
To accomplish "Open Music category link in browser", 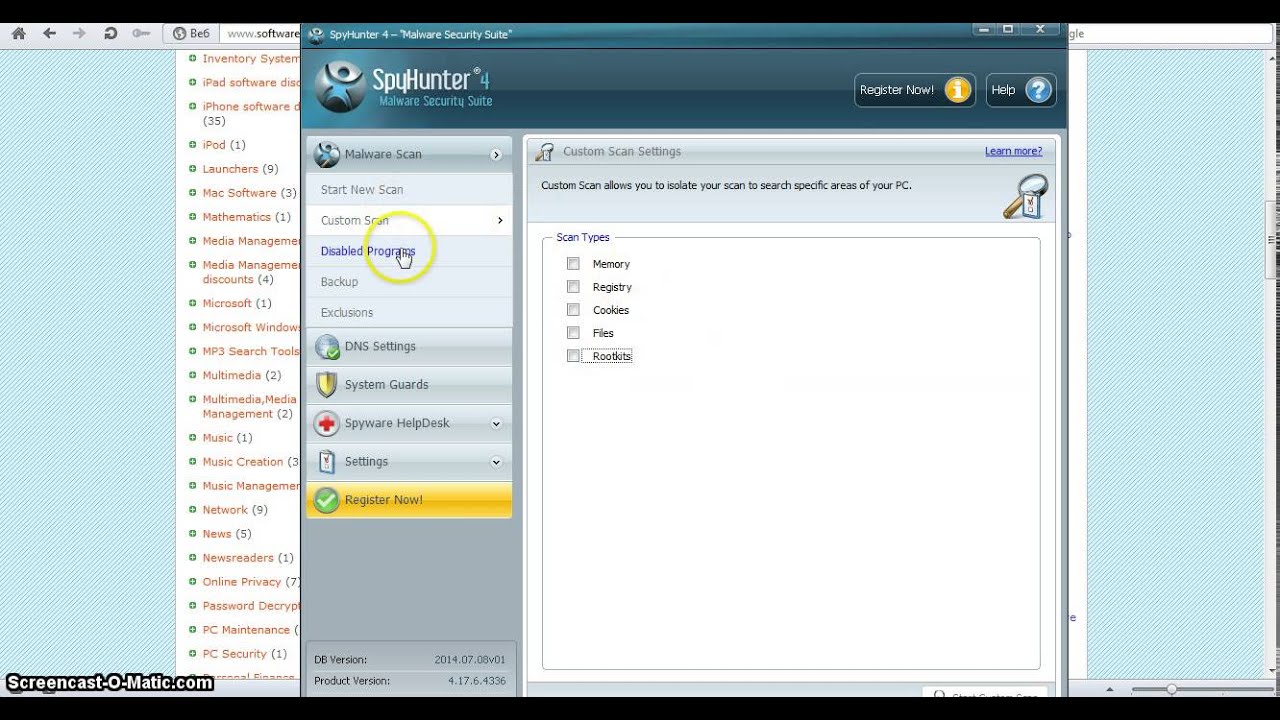I will (x=217, y=438).
